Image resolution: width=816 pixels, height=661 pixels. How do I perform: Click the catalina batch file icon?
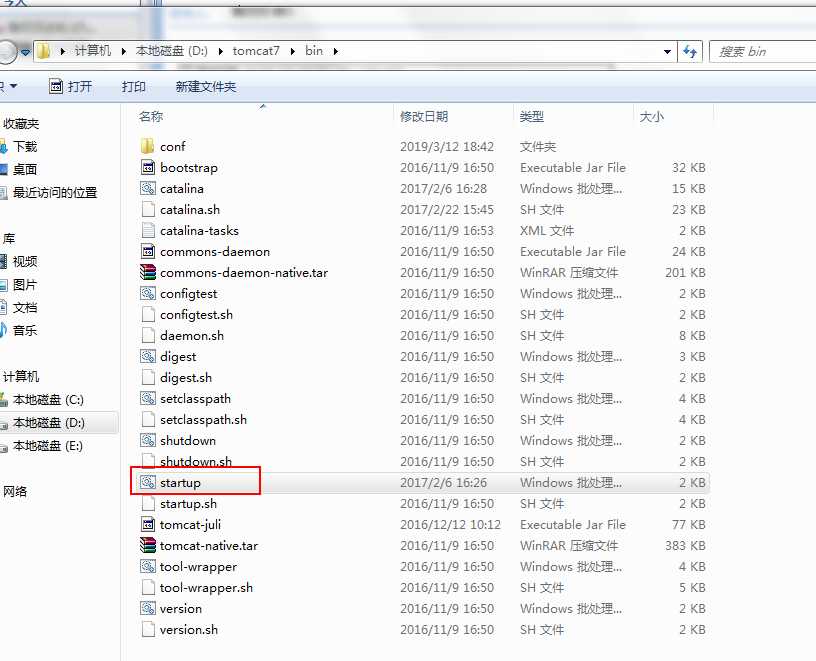(148, 188)
